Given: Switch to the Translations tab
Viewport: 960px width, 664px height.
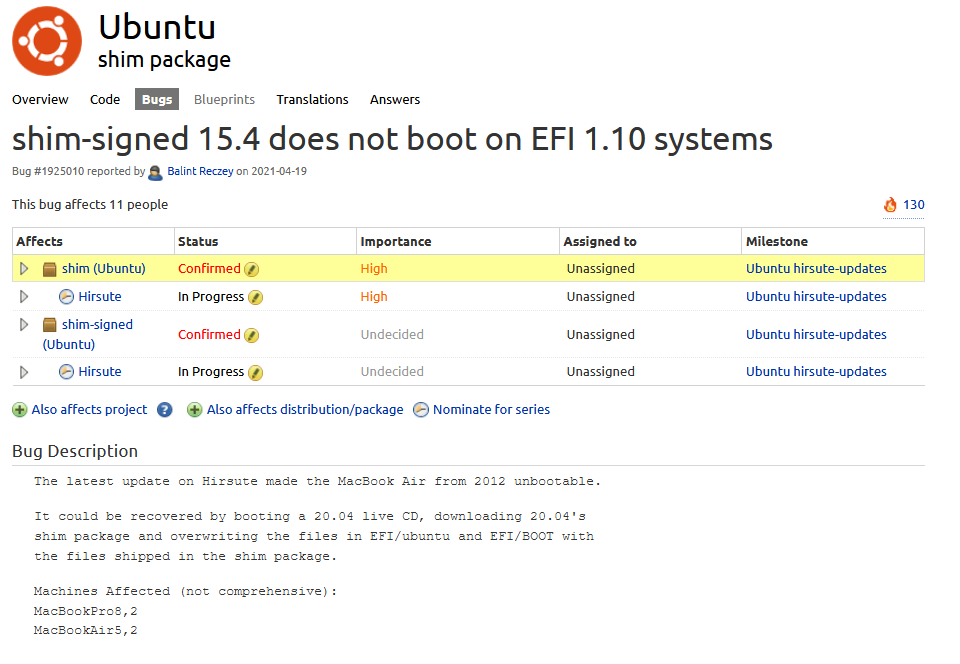Looking at the screenshot, I should click(312, 100).
